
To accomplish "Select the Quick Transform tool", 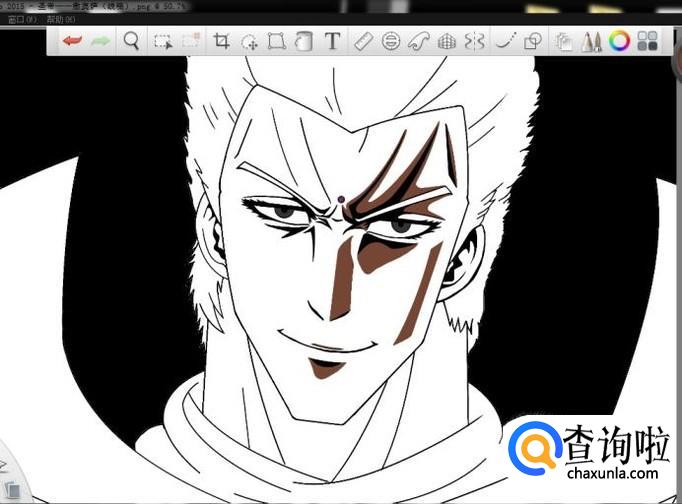I will coord(250,42).
